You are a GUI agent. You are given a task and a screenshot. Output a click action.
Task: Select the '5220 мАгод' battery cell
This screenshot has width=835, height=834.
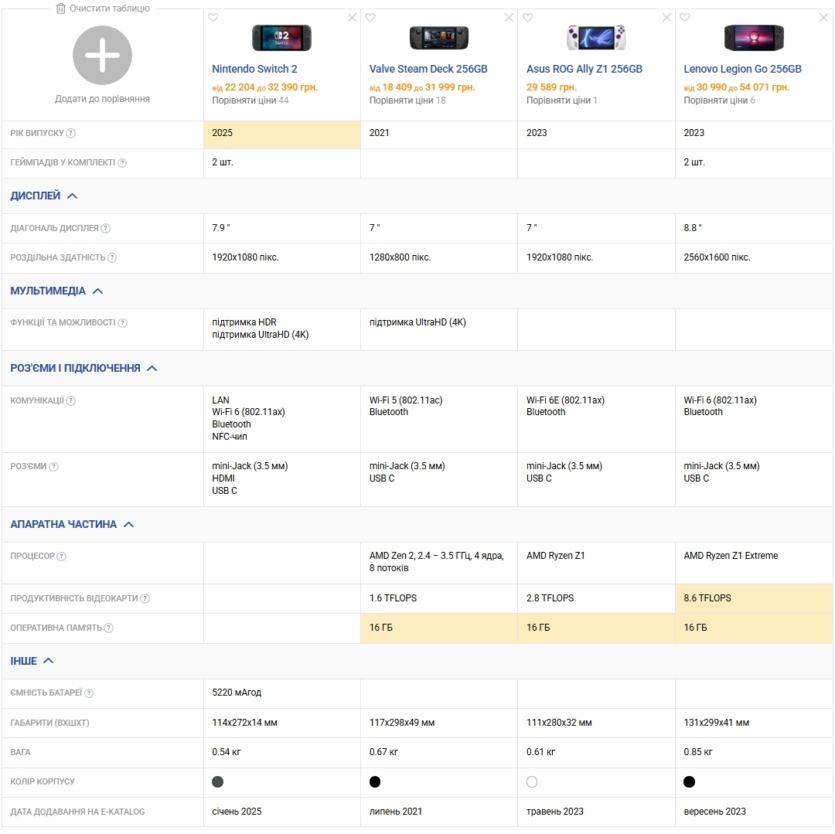282,693
